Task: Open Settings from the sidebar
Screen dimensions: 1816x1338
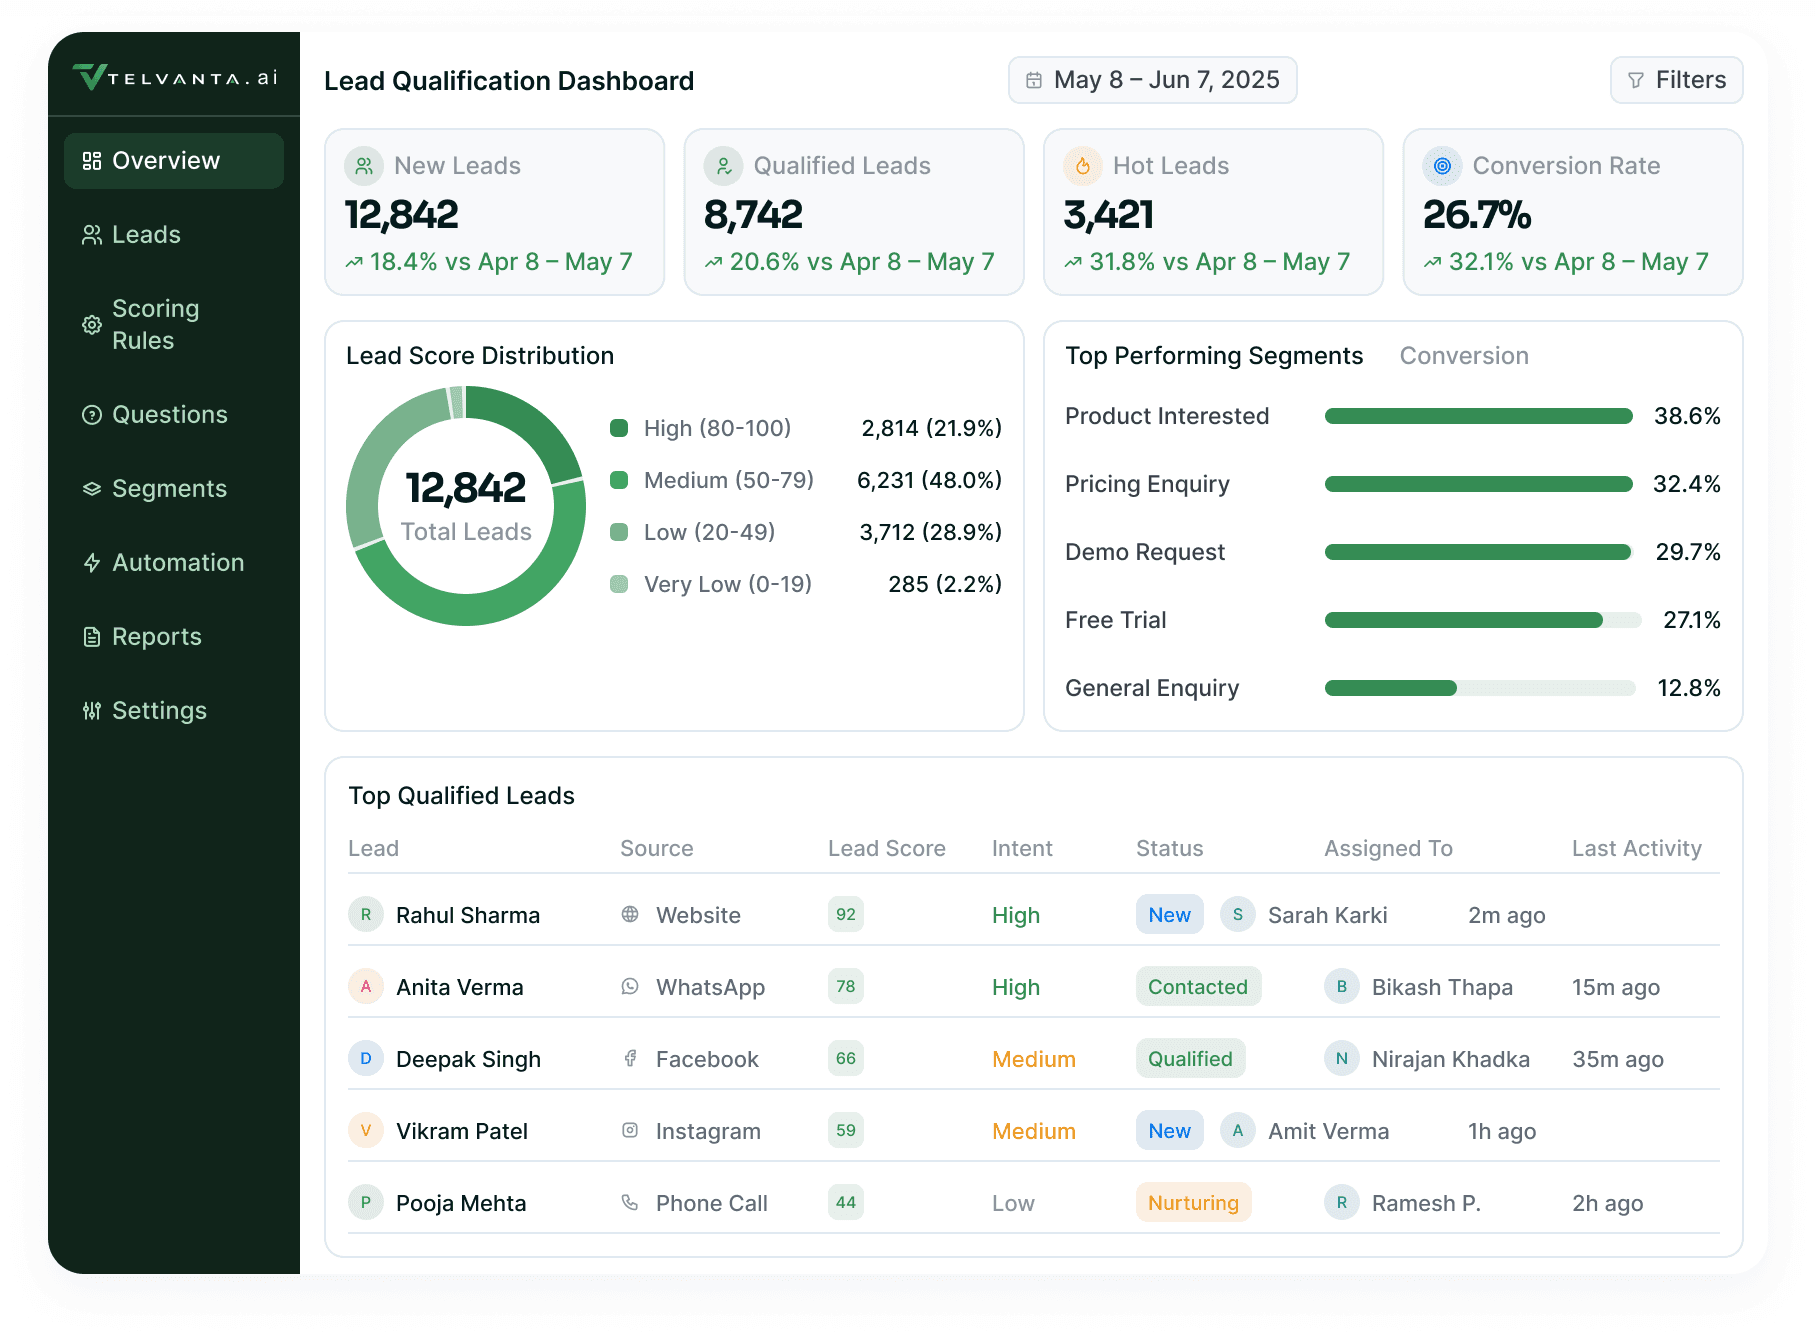Action: (x=174, y=711)
